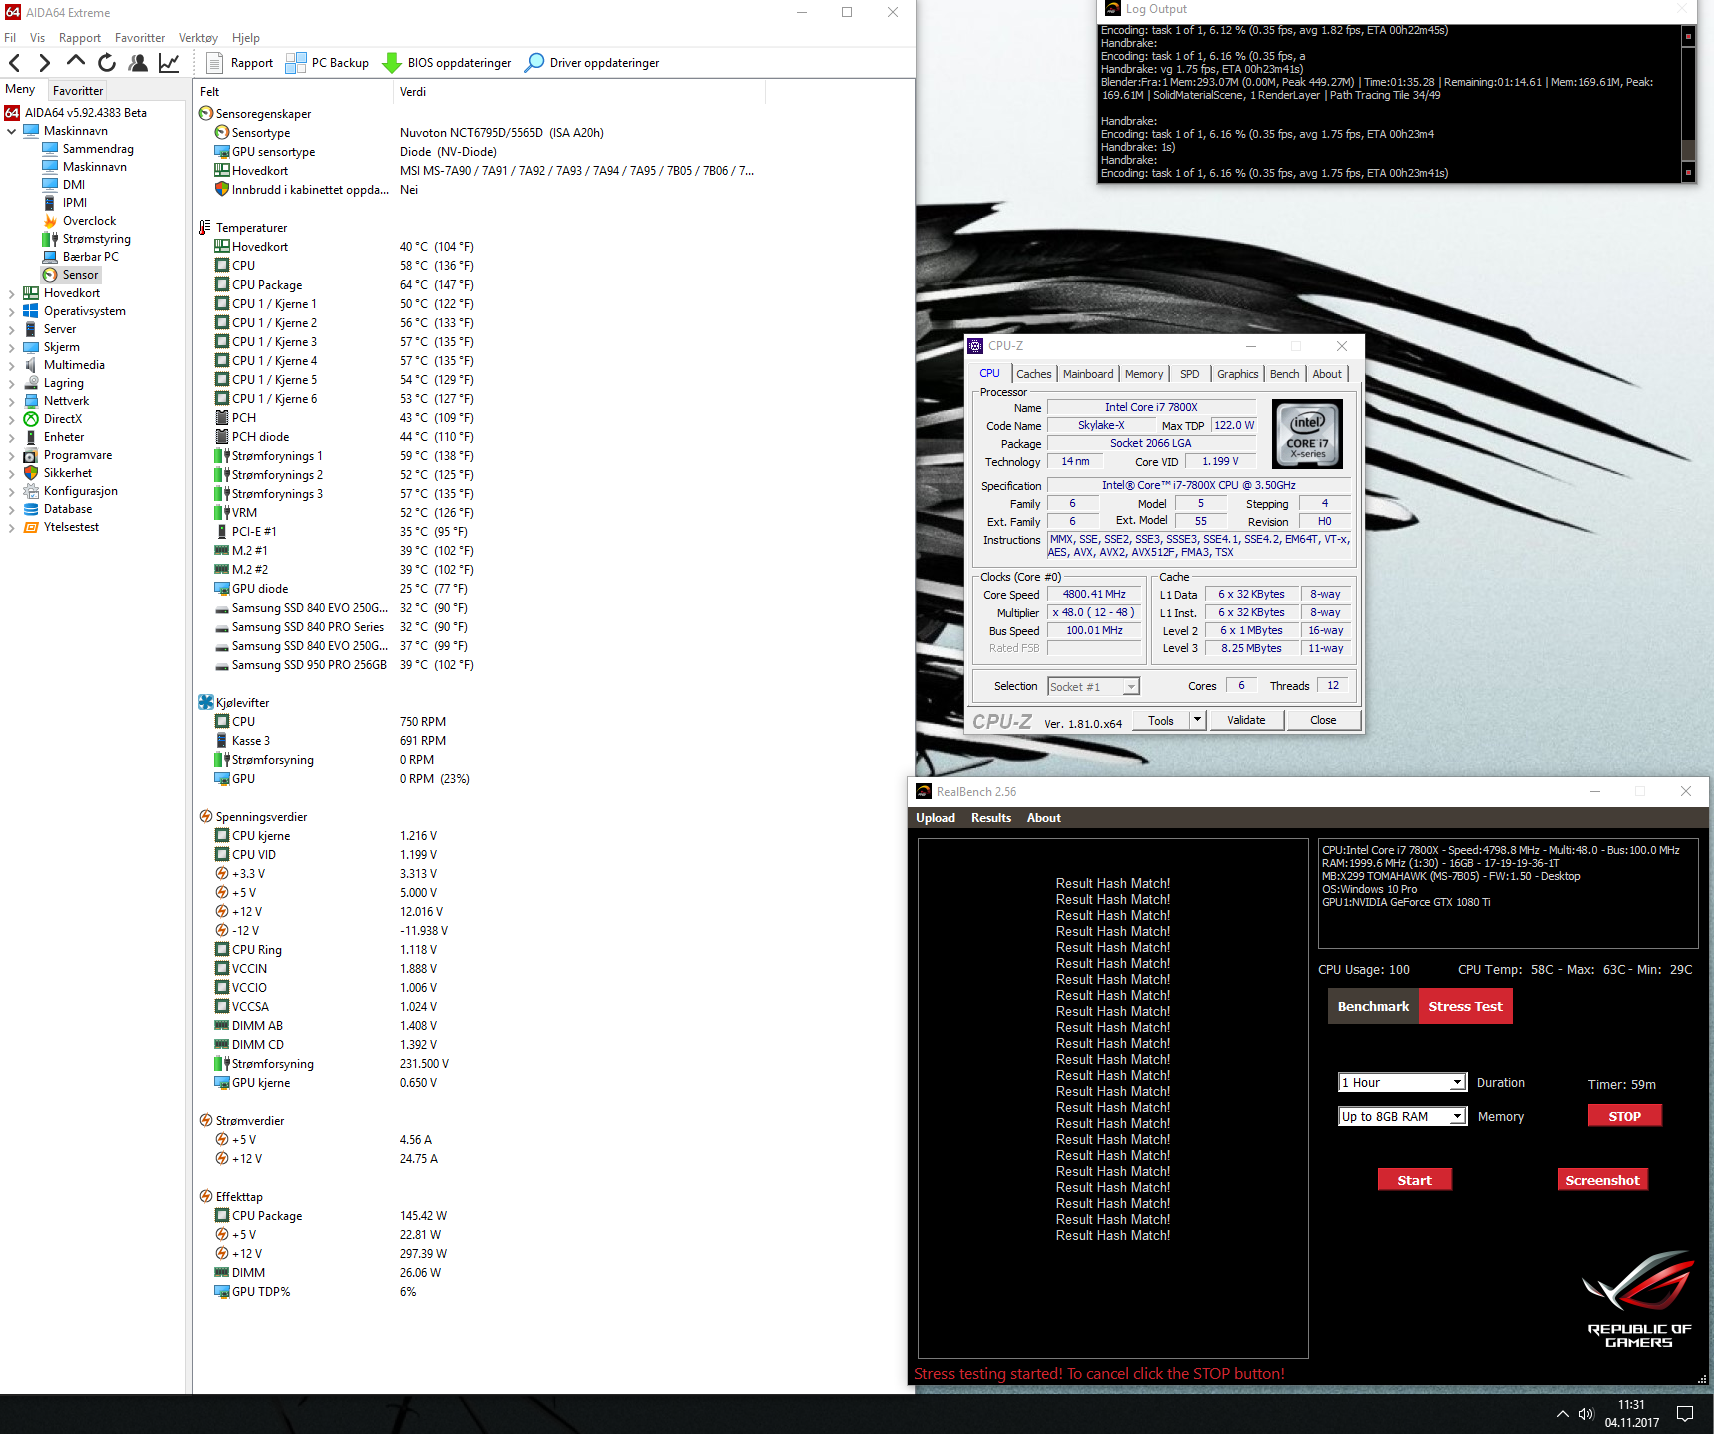Open the Socket #1 selection dropdown

1093,687
